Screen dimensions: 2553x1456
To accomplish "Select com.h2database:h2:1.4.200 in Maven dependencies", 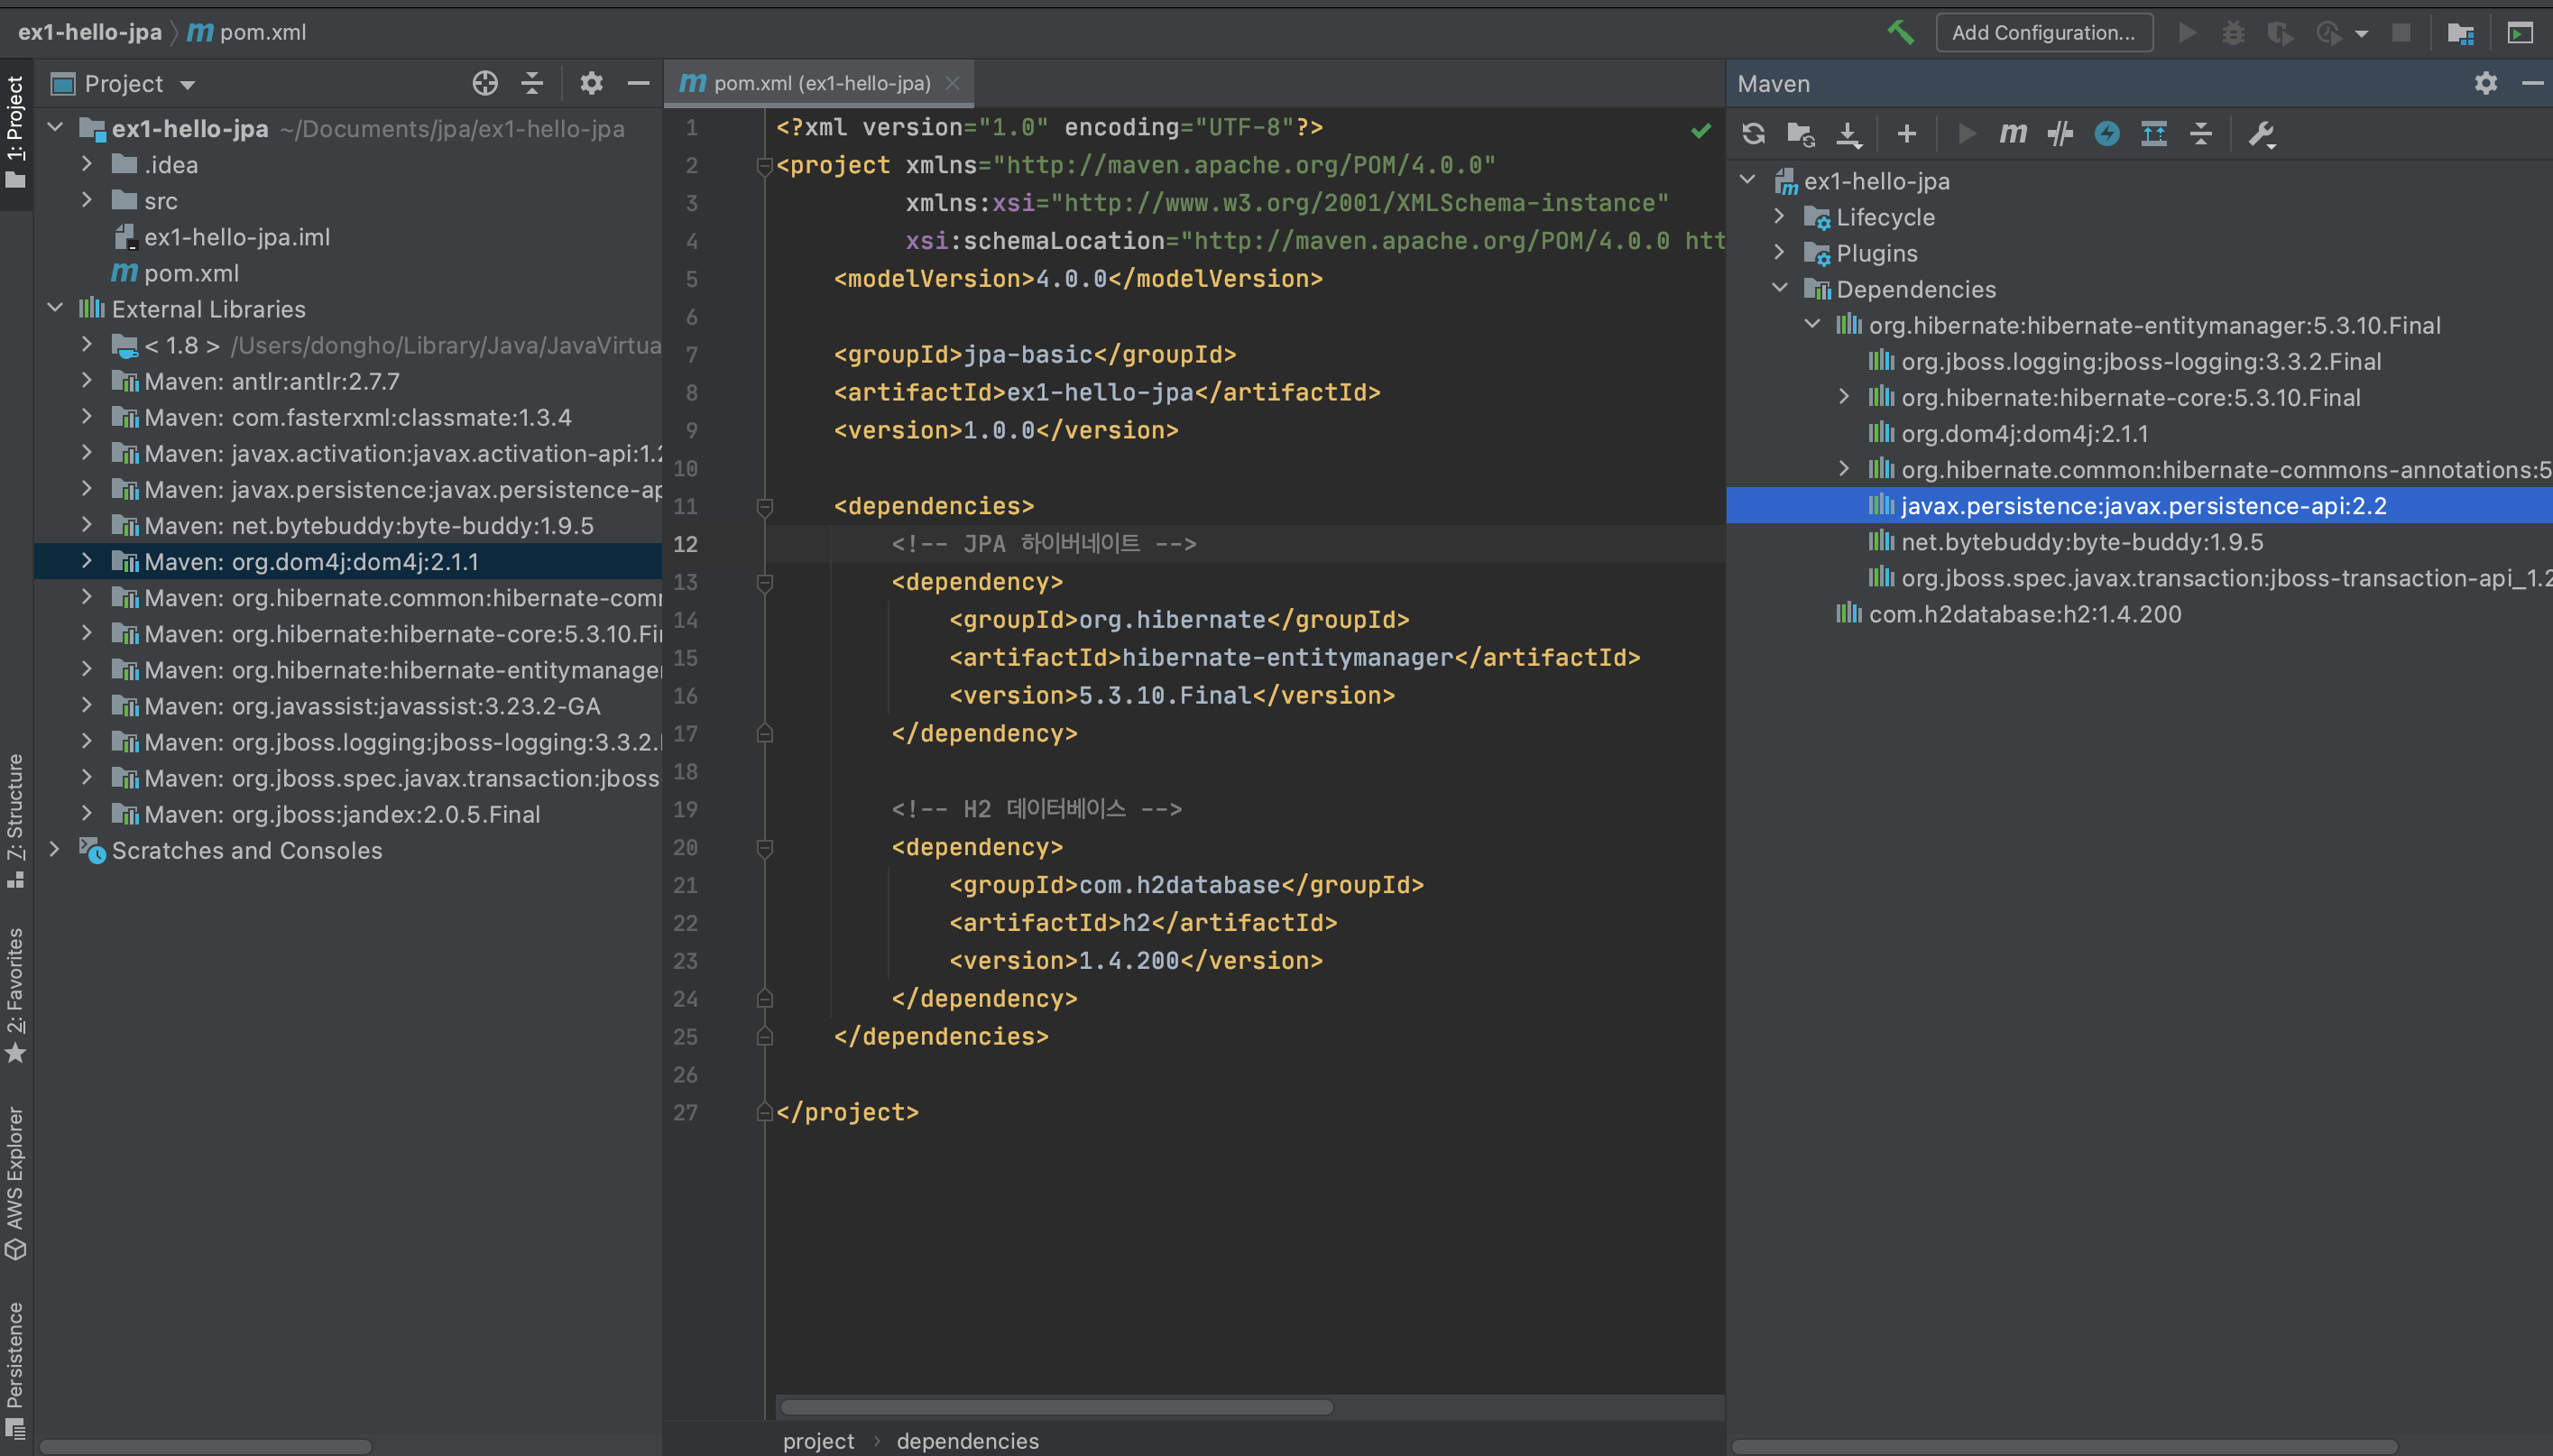I will [x=2024, y=614].
